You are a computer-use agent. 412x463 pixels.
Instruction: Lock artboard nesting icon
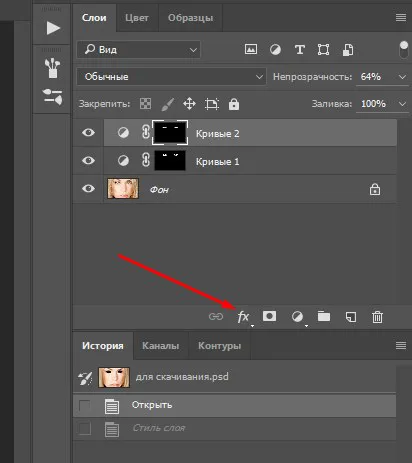212,104
